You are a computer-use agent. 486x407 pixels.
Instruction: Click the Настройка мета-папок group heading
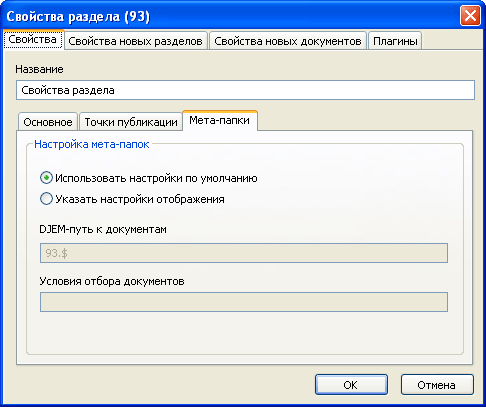pyautogui.click(x=92, y=144)
